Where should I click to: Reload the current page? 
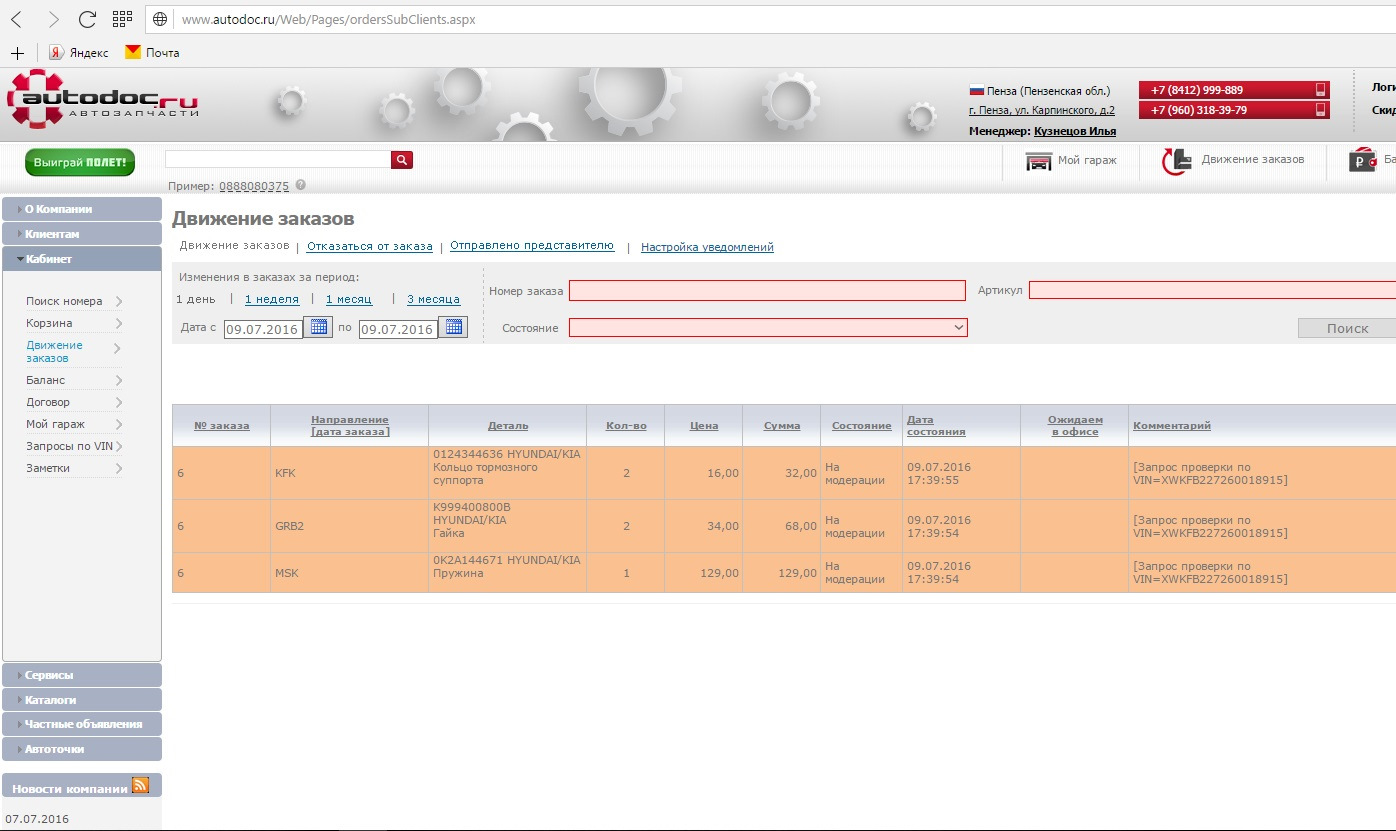(87, 19)
